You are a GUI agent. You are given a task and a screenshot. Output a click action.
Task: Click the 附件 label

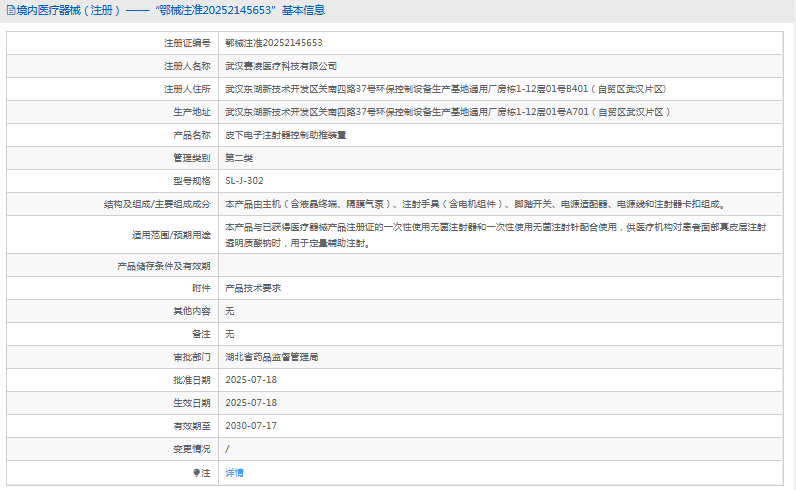(201, 288)
